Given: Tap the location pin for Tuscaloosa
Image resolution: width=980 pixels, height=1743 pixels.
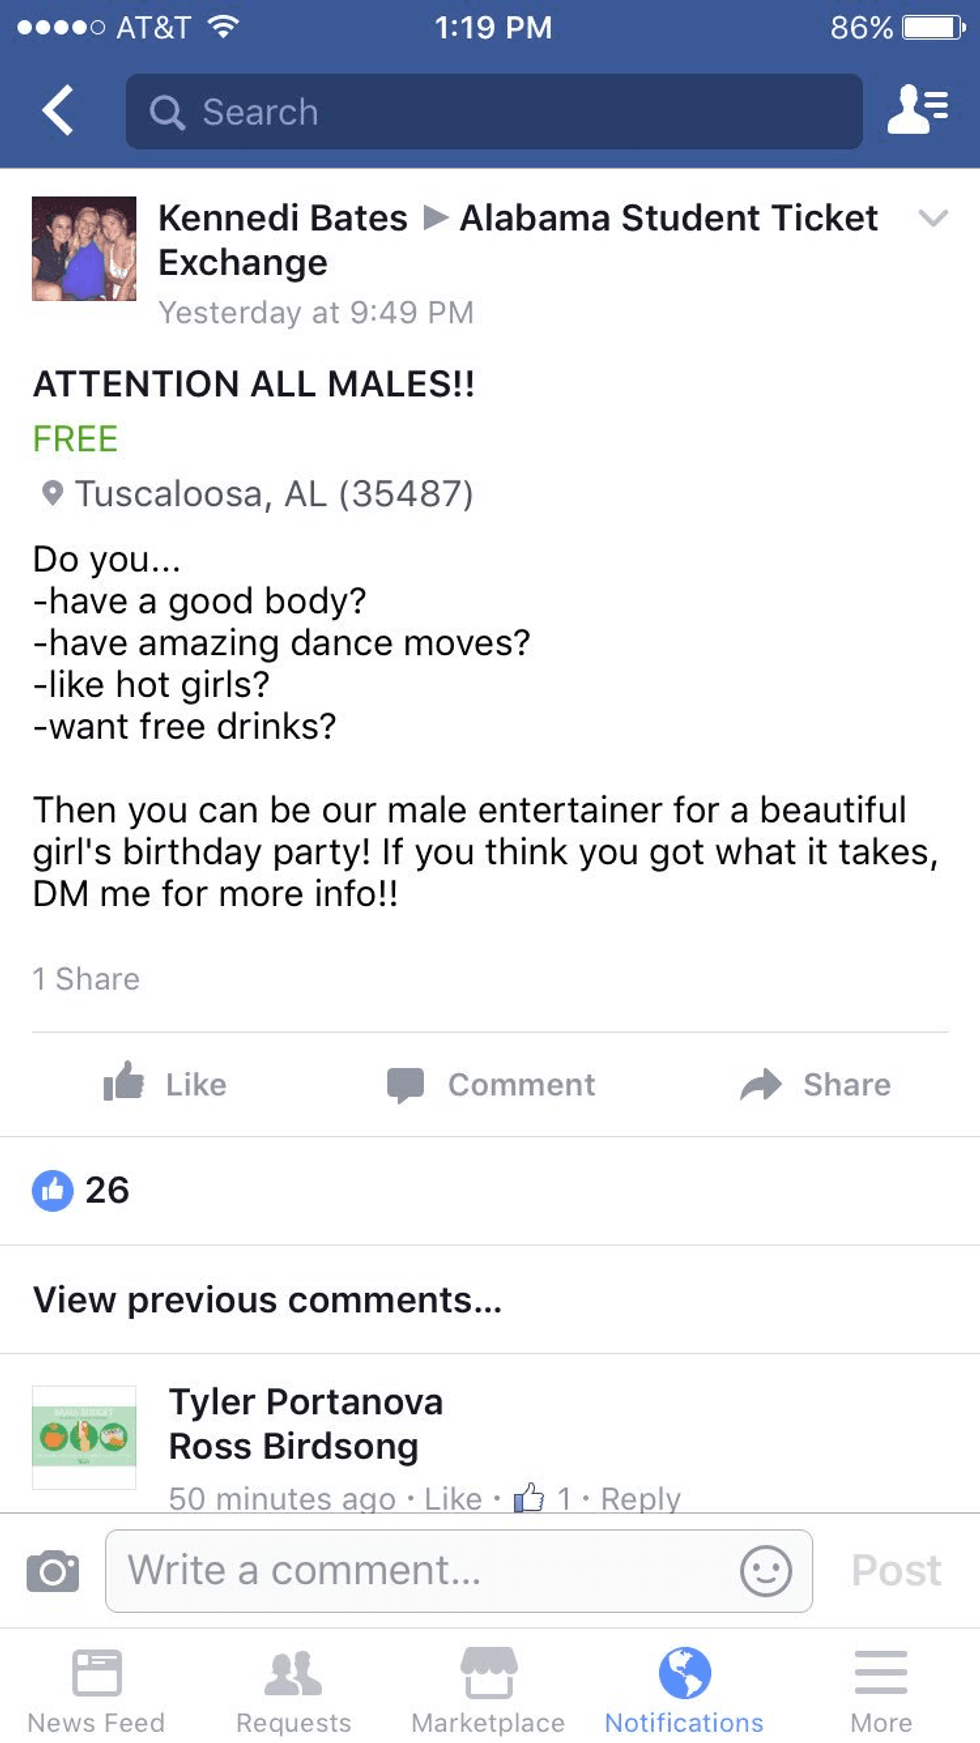Looking at the screenshot, I should click(x=52, y=493).
